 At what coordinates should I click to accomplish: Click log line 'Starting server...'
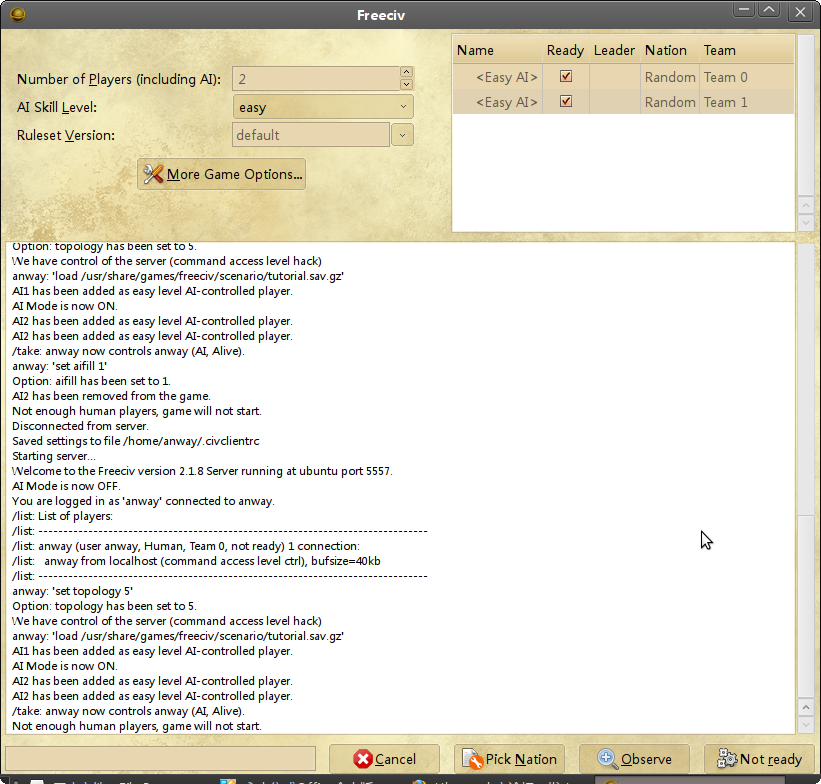[x=53, y=456]
